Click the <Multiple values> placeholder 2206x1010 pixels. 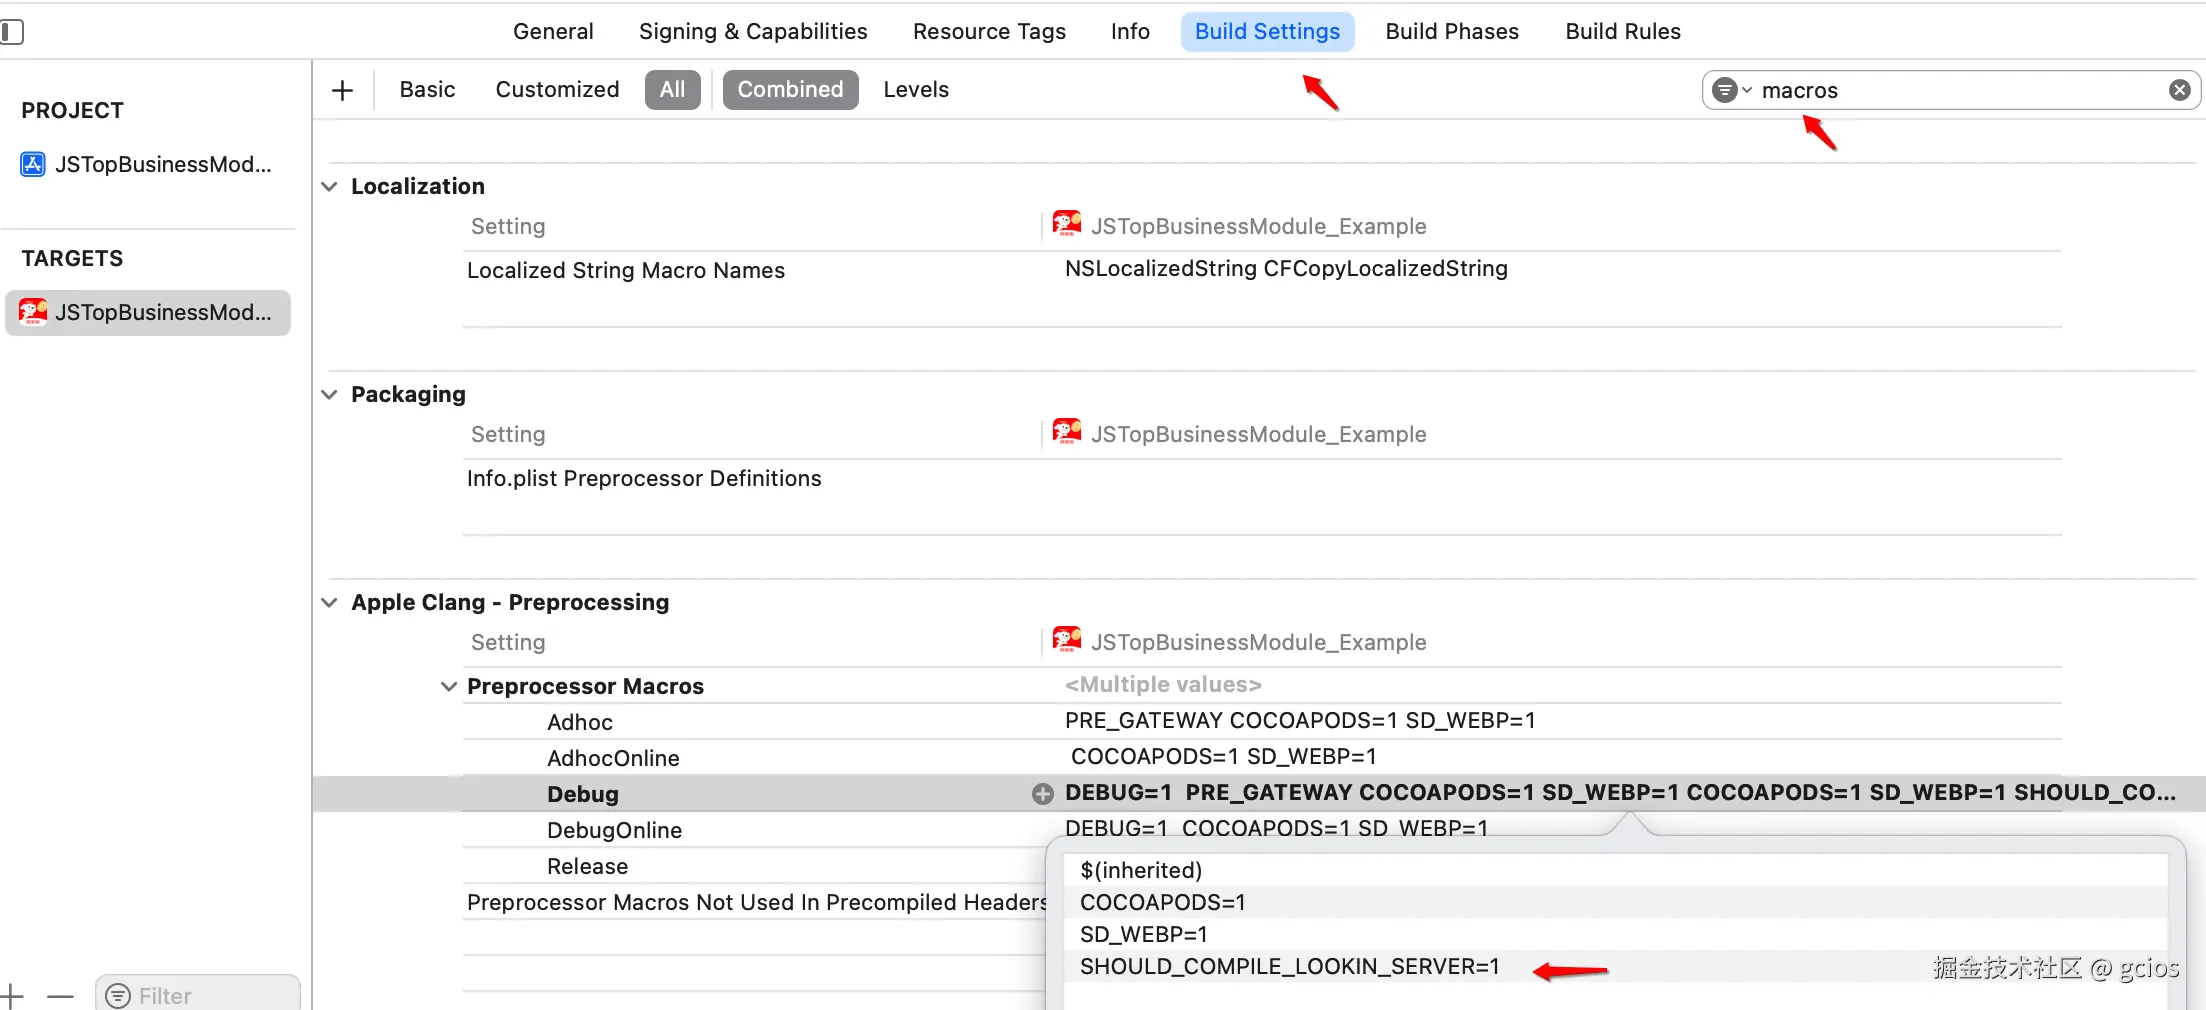1163,685
